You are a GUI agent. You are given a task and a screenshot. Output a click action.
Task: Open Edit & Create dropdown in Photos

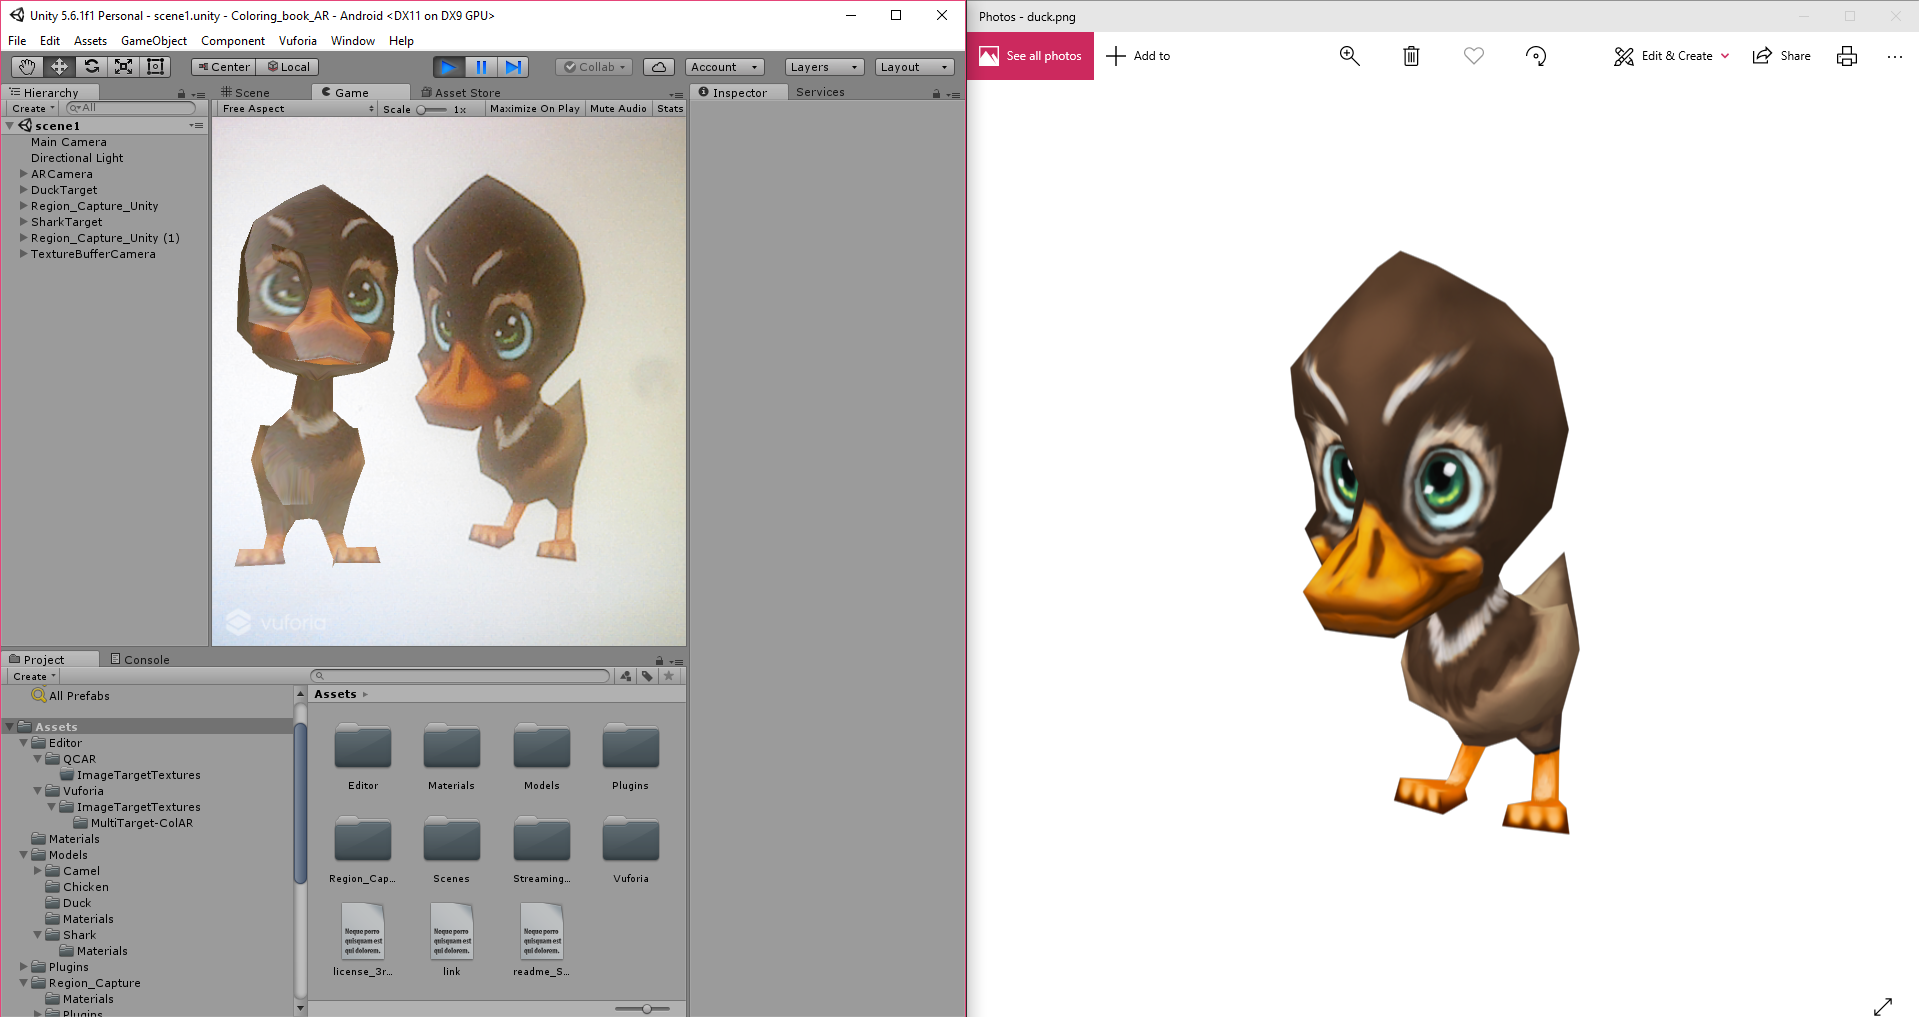click(x=1671, y=56)
